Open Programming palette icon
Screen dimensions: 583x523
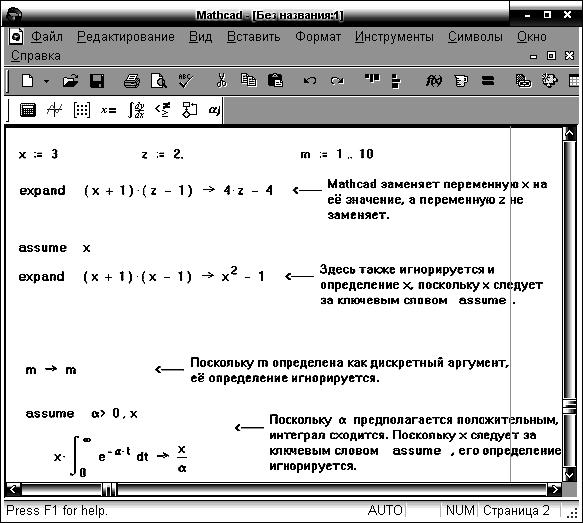[189, 110]
